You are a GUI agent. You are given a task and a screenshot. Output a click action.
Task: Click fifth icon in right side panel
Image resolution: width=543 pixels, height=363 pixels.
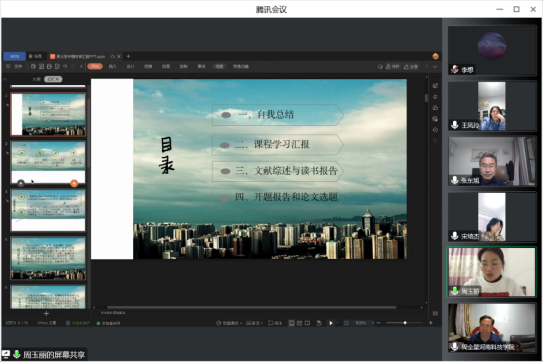435,130
